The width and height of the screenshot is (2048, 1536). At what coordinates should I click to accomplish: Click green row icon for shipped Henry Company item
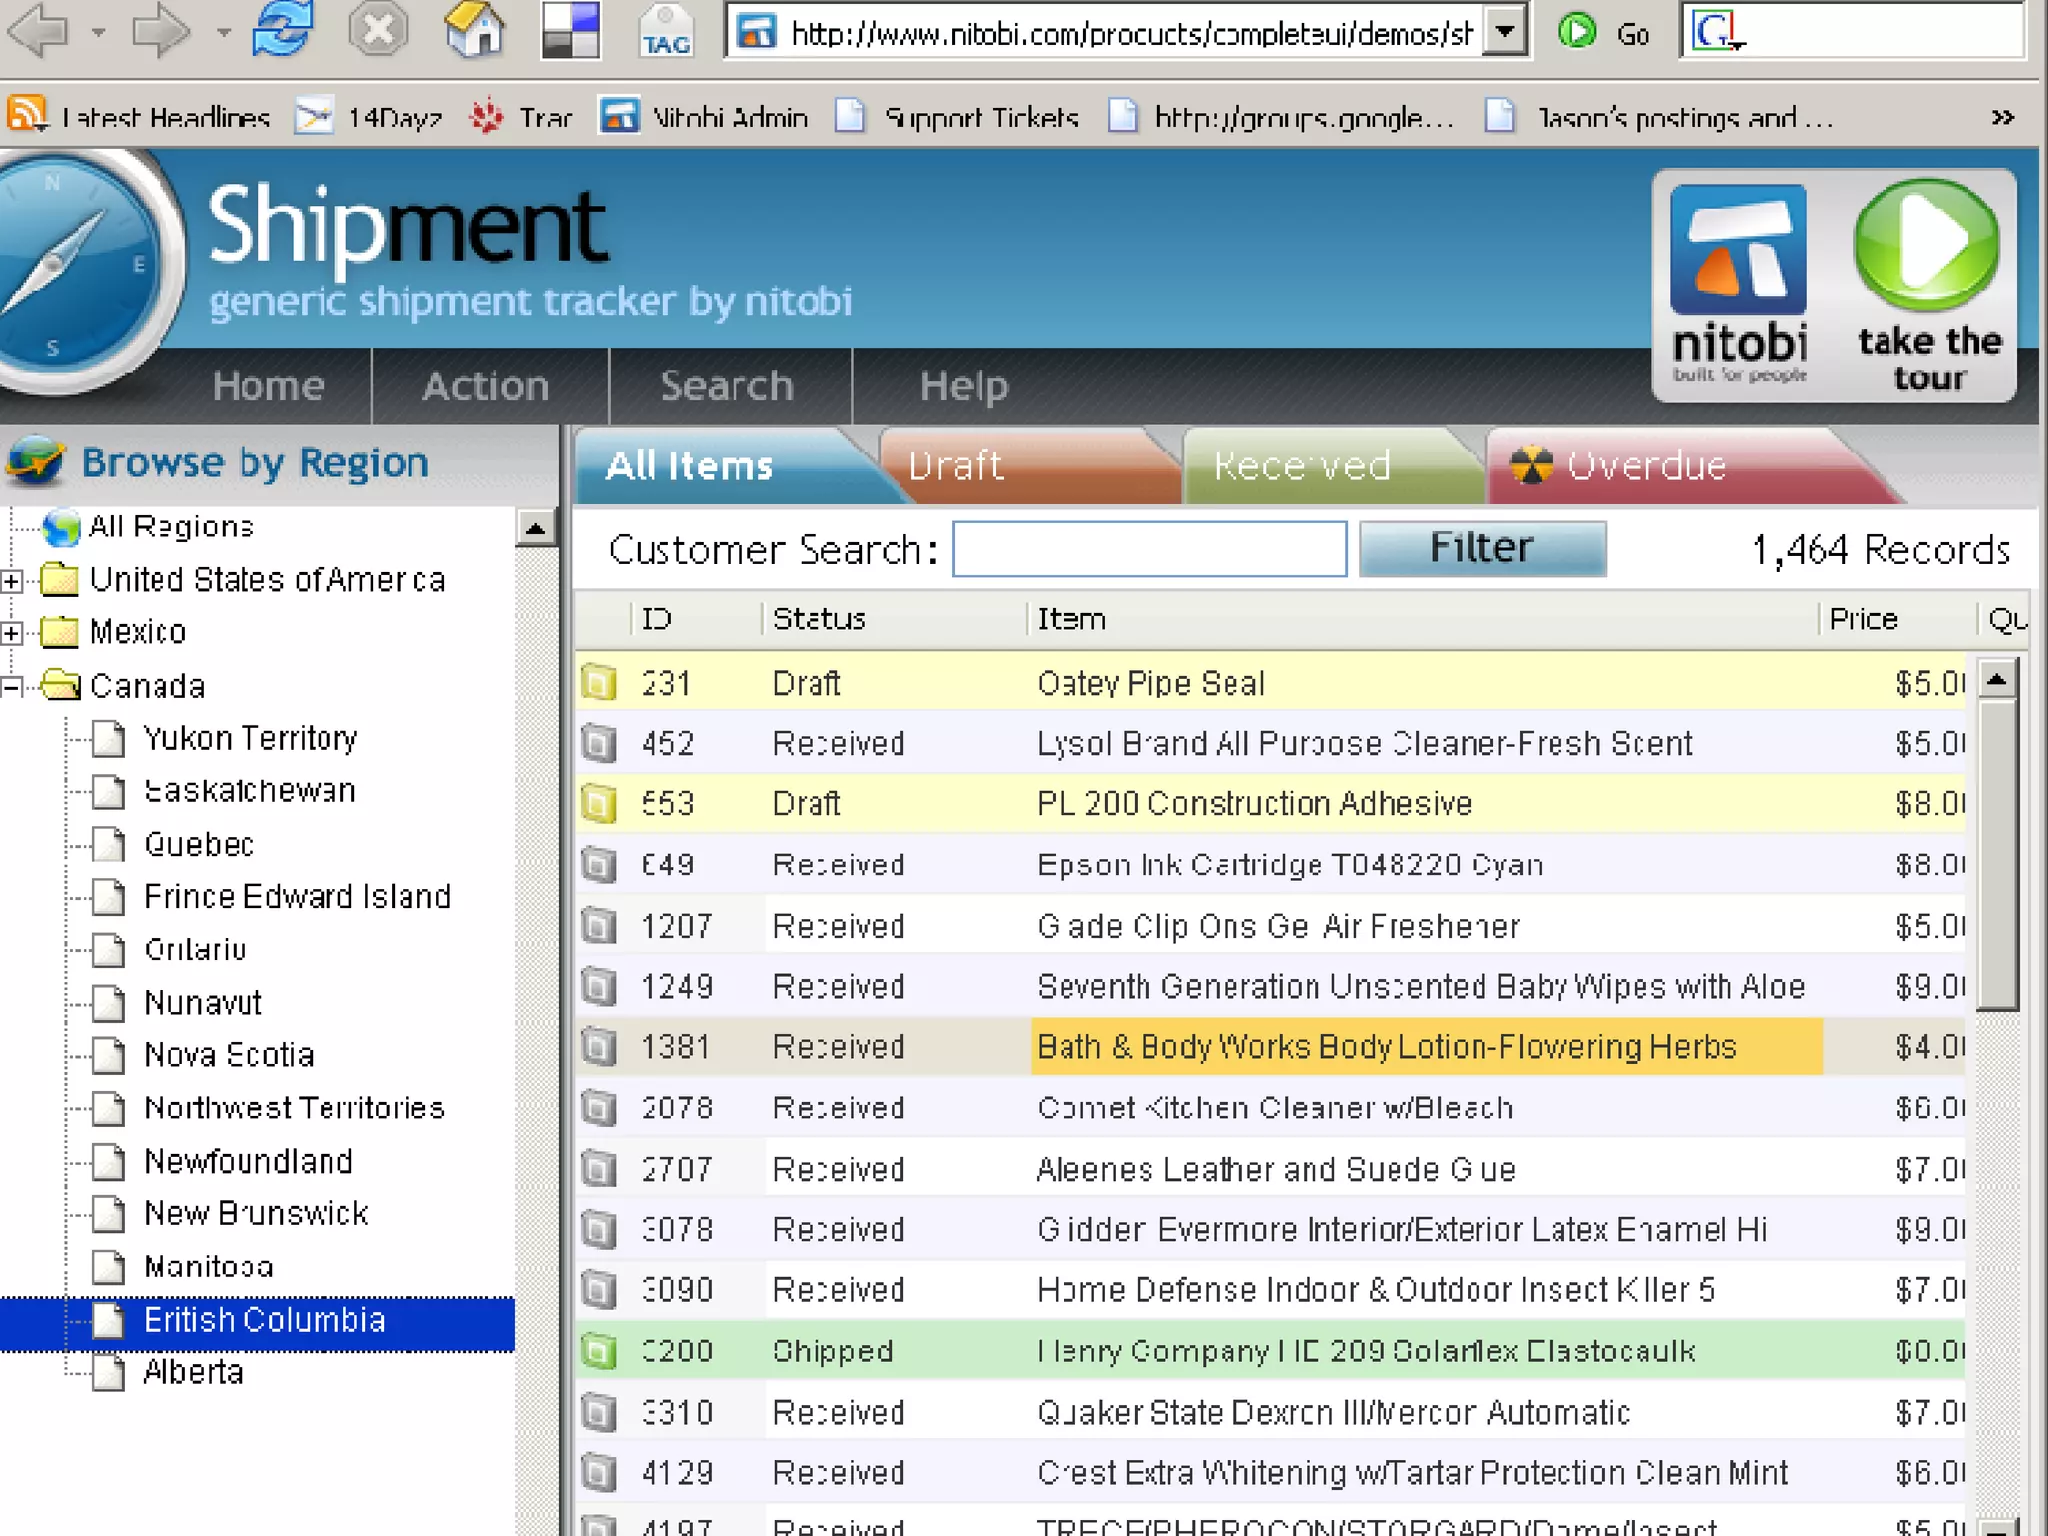599,1352
